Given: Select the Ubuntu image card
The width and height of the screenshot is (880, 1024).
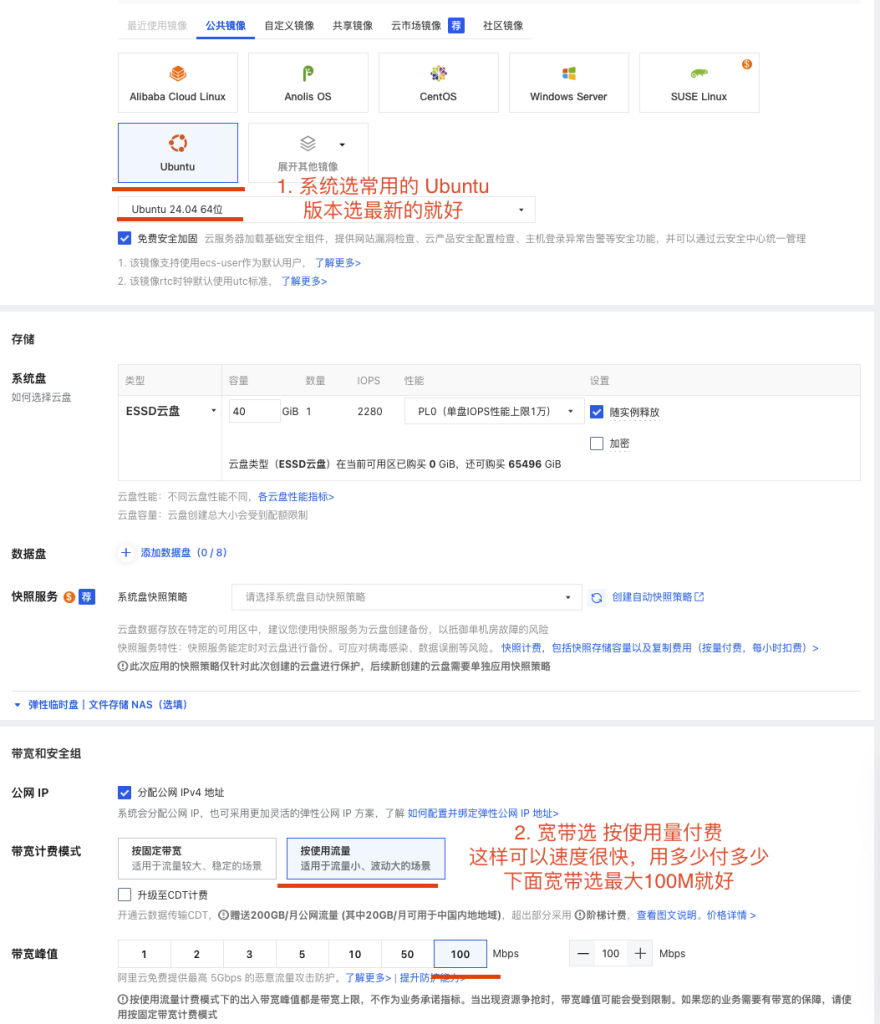Looking at the screenshot, I should click(178, 153).
